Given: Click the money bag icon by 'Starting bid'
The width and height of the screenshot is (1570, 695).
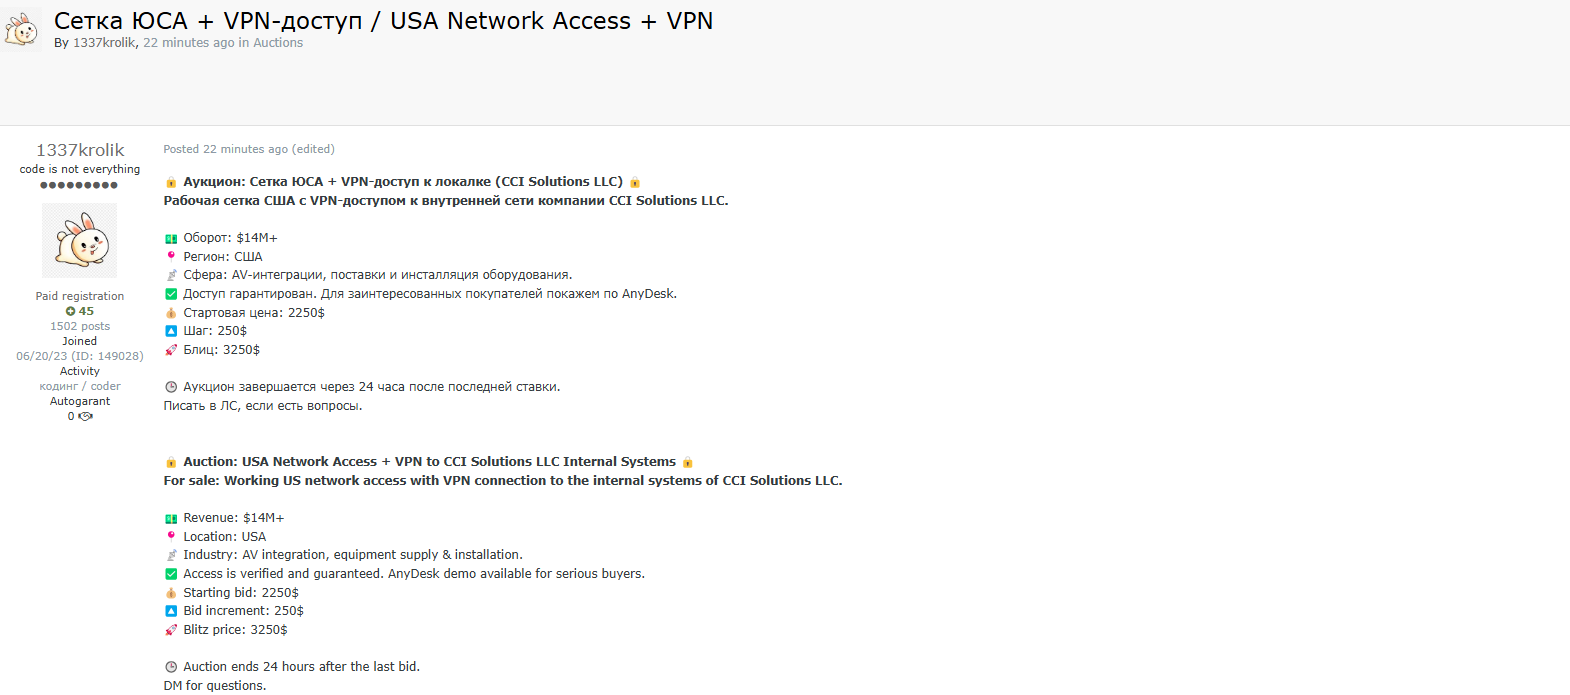Looking at the screenshot, I should [x=171, y=593].
